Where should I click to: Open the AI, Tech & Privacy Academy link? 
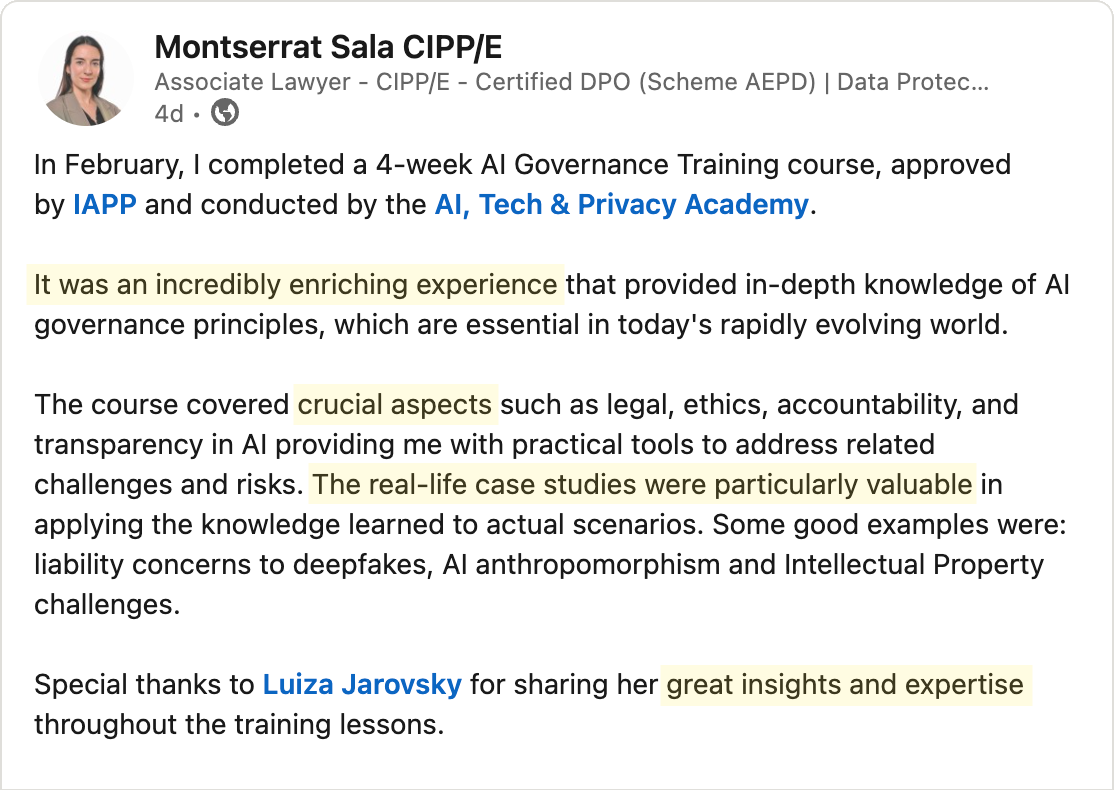point(622,205)
